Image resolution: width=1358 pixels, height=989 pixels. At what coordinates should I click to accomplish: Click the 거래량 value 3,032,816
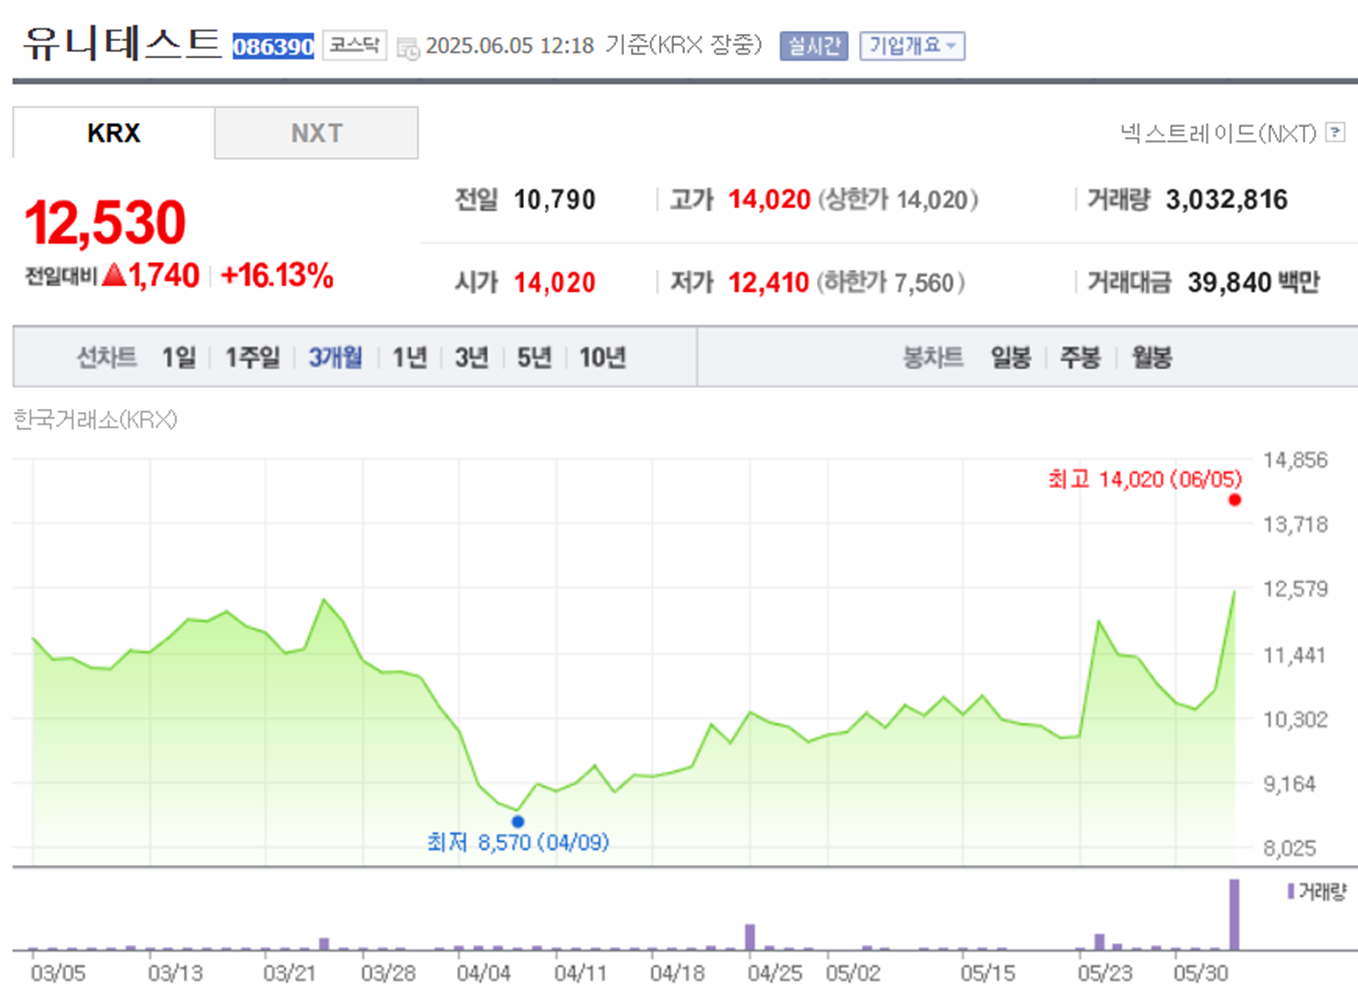tap(1227, 200)
